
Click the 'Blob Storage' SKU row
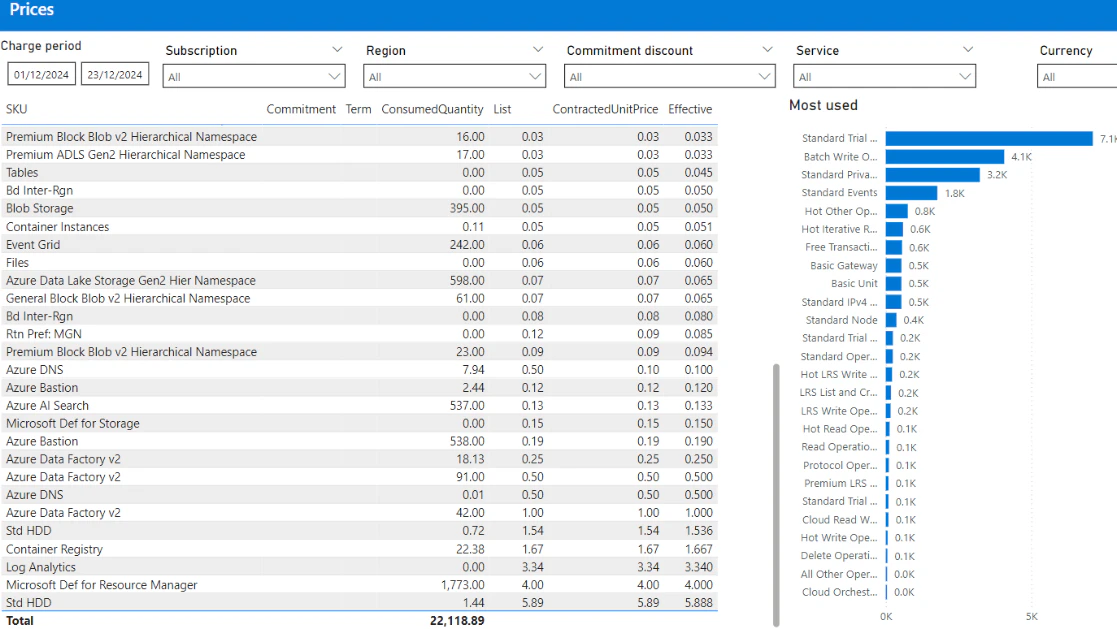pyautogui.click(x=359, y=208)
